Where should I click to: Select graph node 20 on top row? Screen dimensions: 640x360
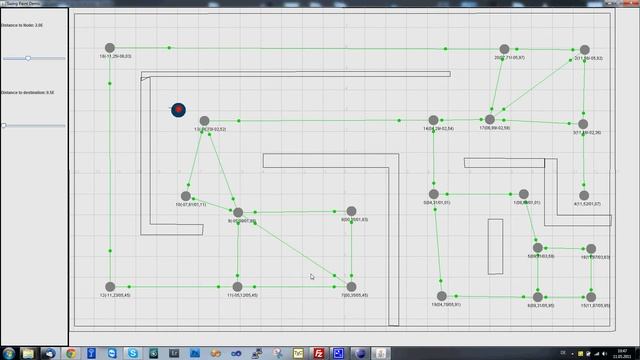(x=504, y=49)
